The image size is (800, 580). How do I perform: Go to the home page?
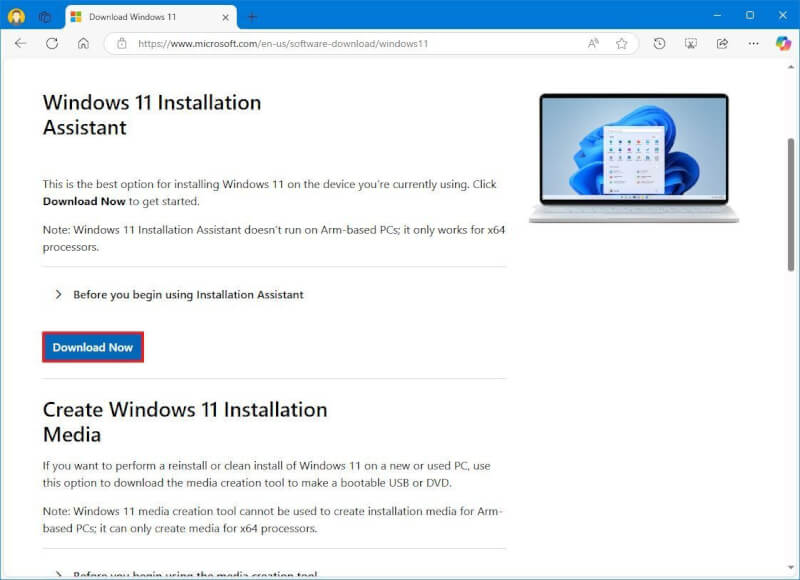point(83,43)
